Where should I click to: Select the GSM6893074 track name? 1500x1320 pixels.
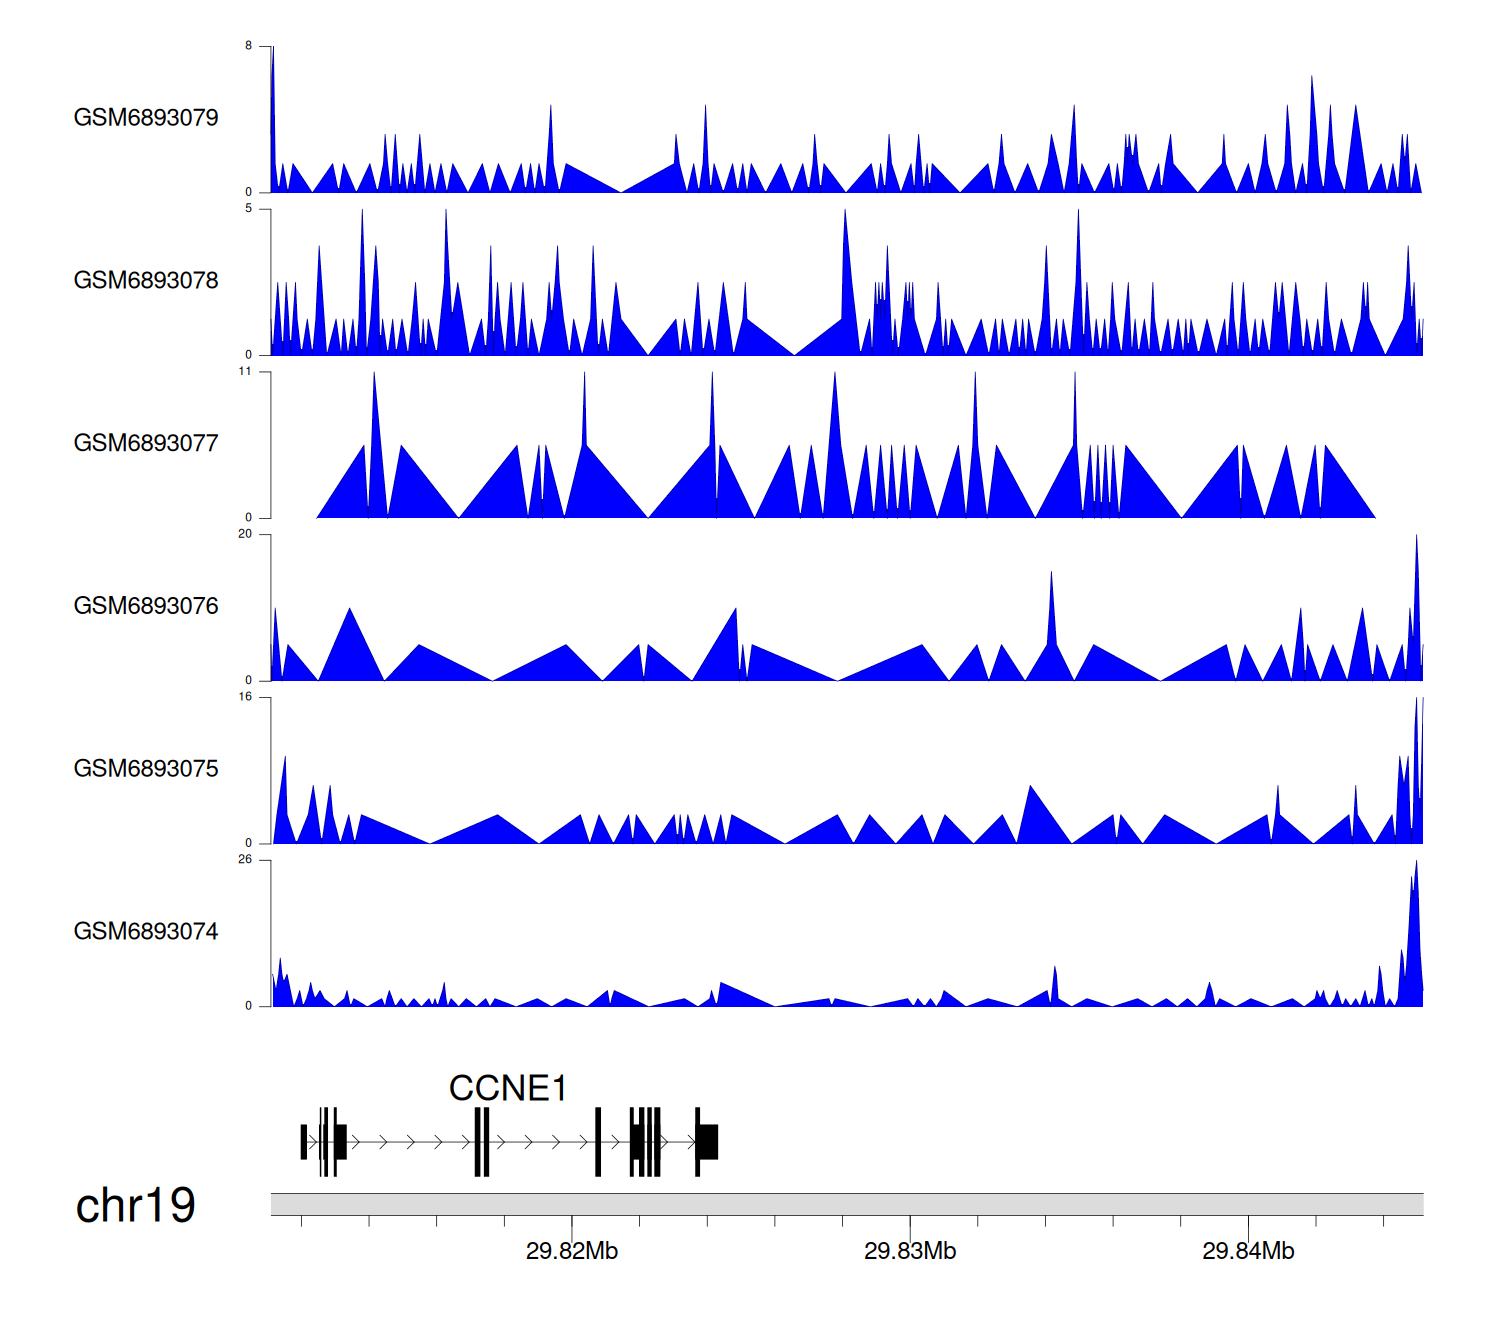point(146,932)
